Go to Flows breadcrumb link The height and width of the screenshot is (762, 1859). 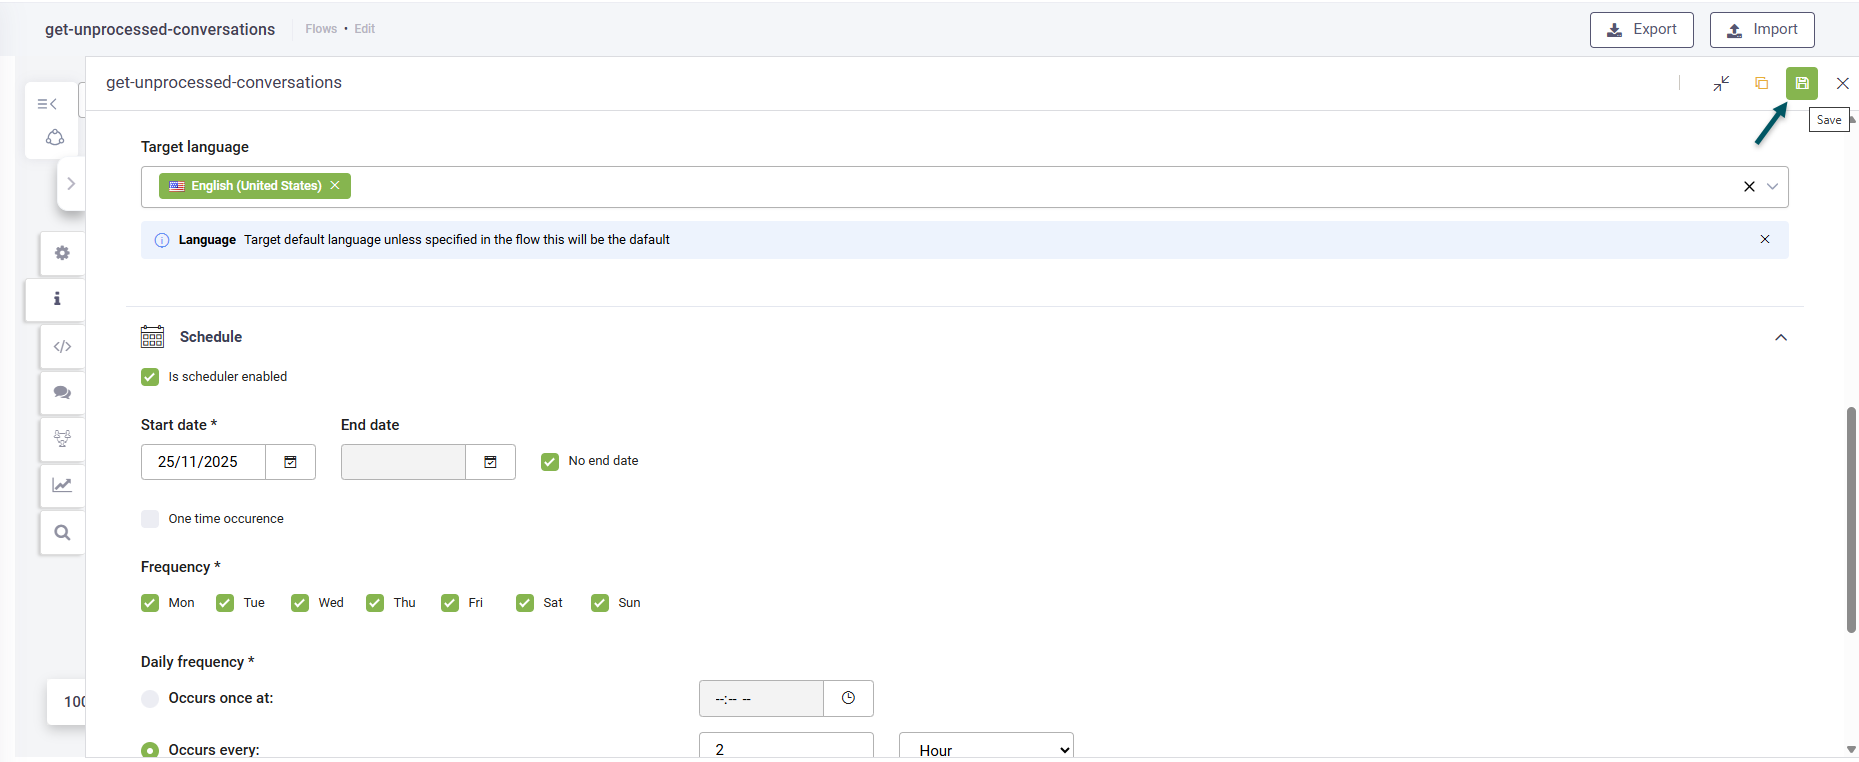tap(321, 29)
